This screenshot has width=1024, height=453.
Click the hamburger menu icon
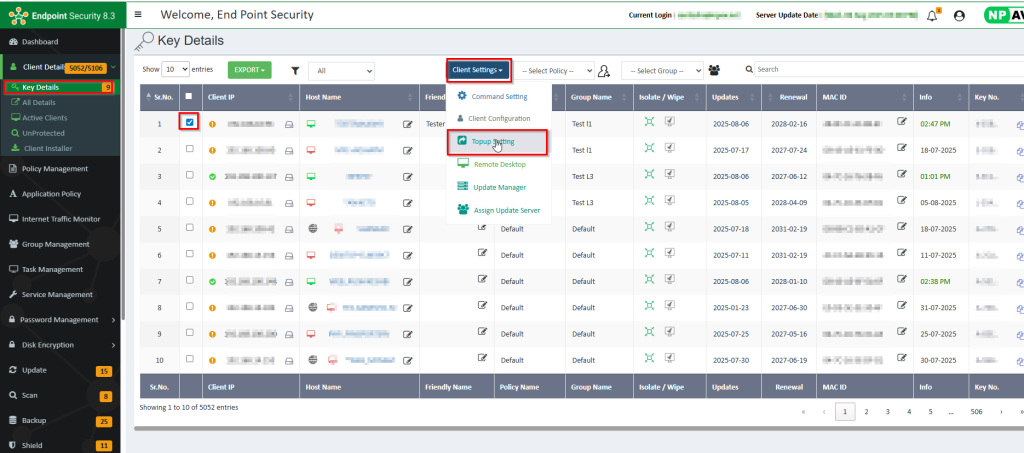[x=137, y=15]
